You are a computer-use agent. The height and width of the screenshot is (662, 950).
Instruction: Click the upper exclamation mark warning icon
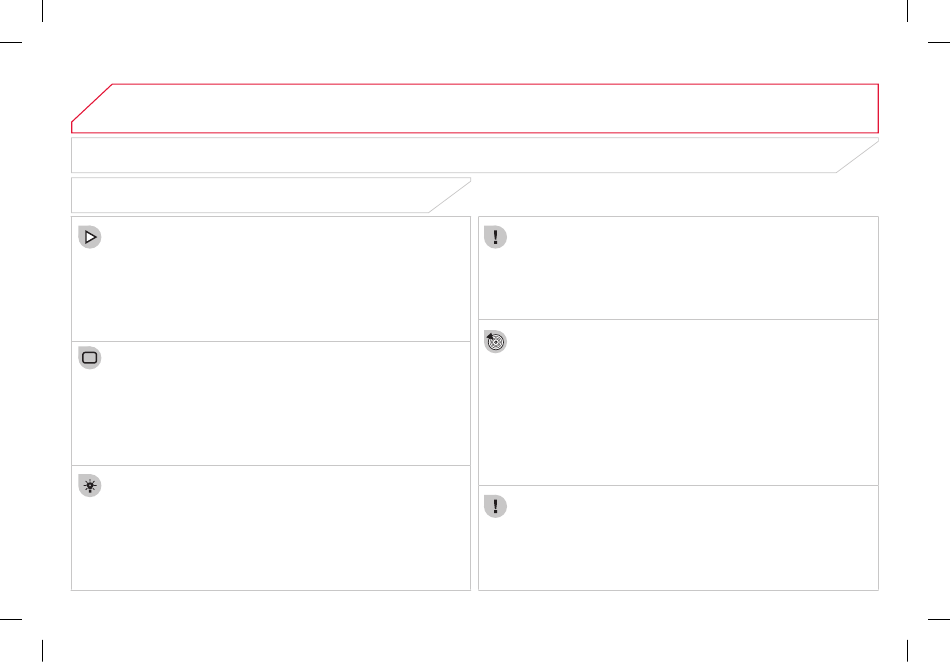coord(495,237)
